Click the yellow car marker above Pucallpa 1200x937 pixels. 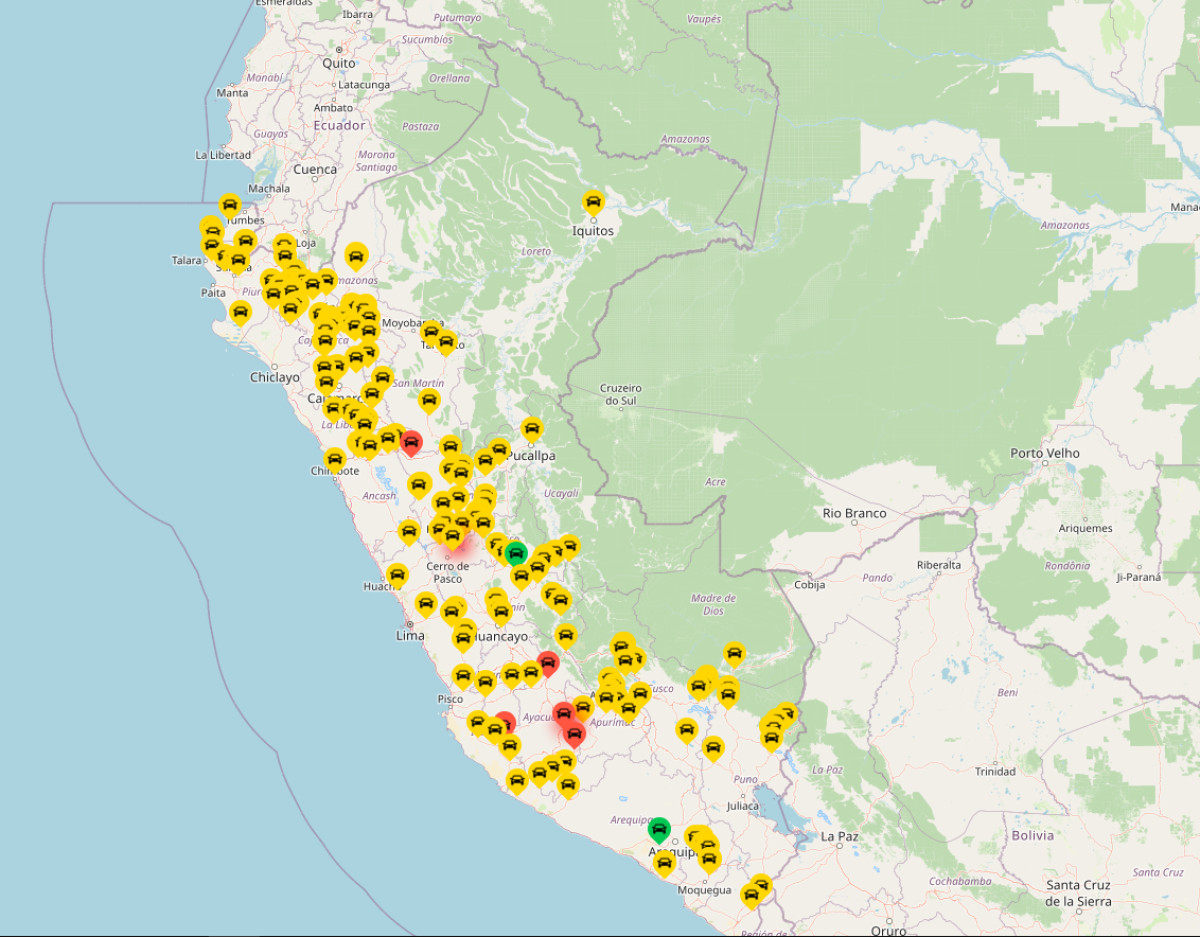click(532, 430)
